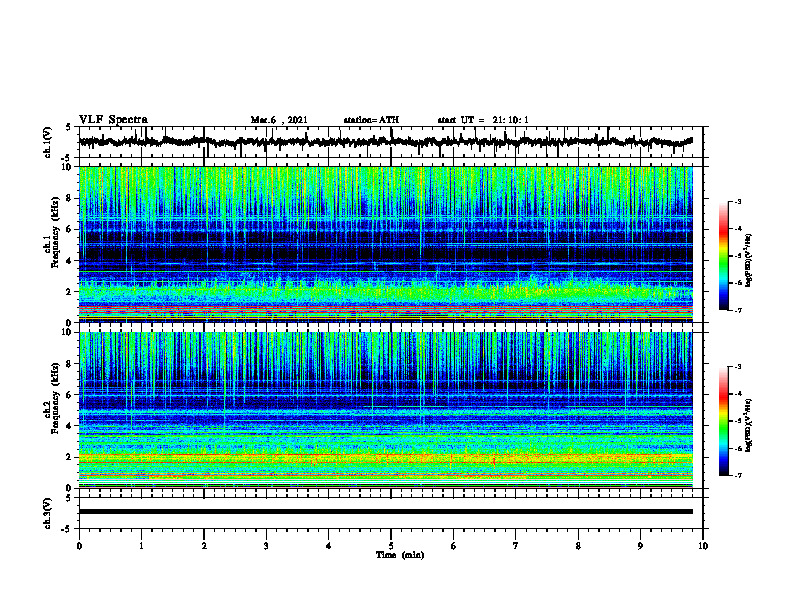The image size is (792, 612).
Task: Click the "ch.3(V)" axis label
Action: pos(47,513)
